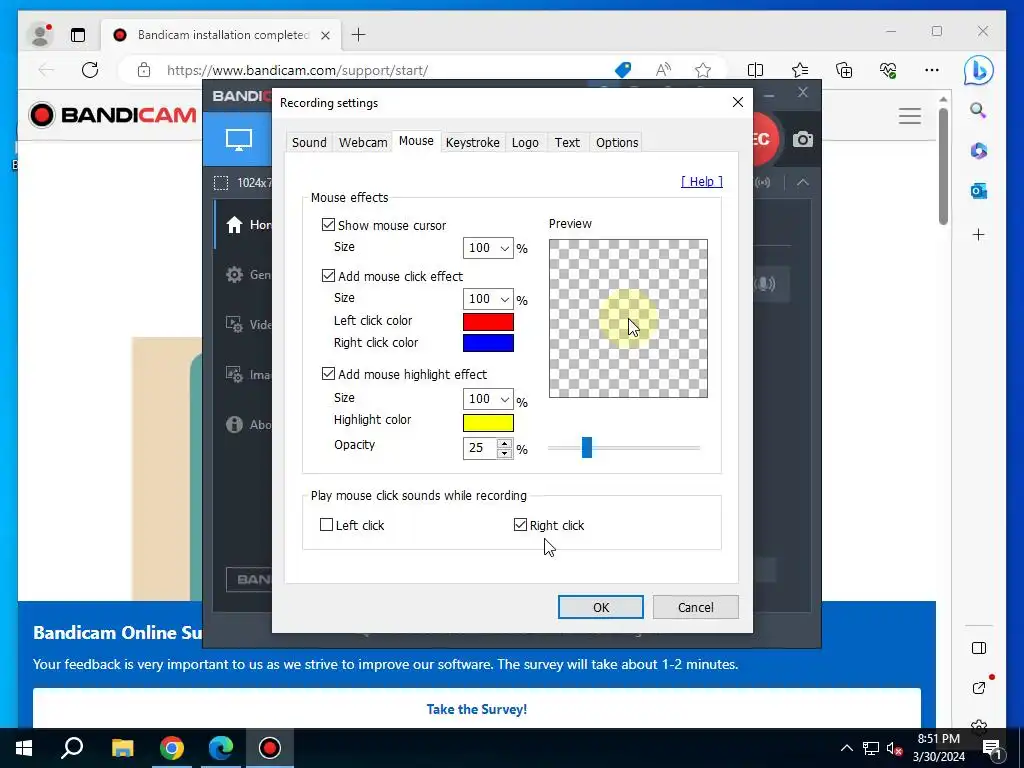
Task: Disable Right click sound checkbox
Action: [520, 524]
